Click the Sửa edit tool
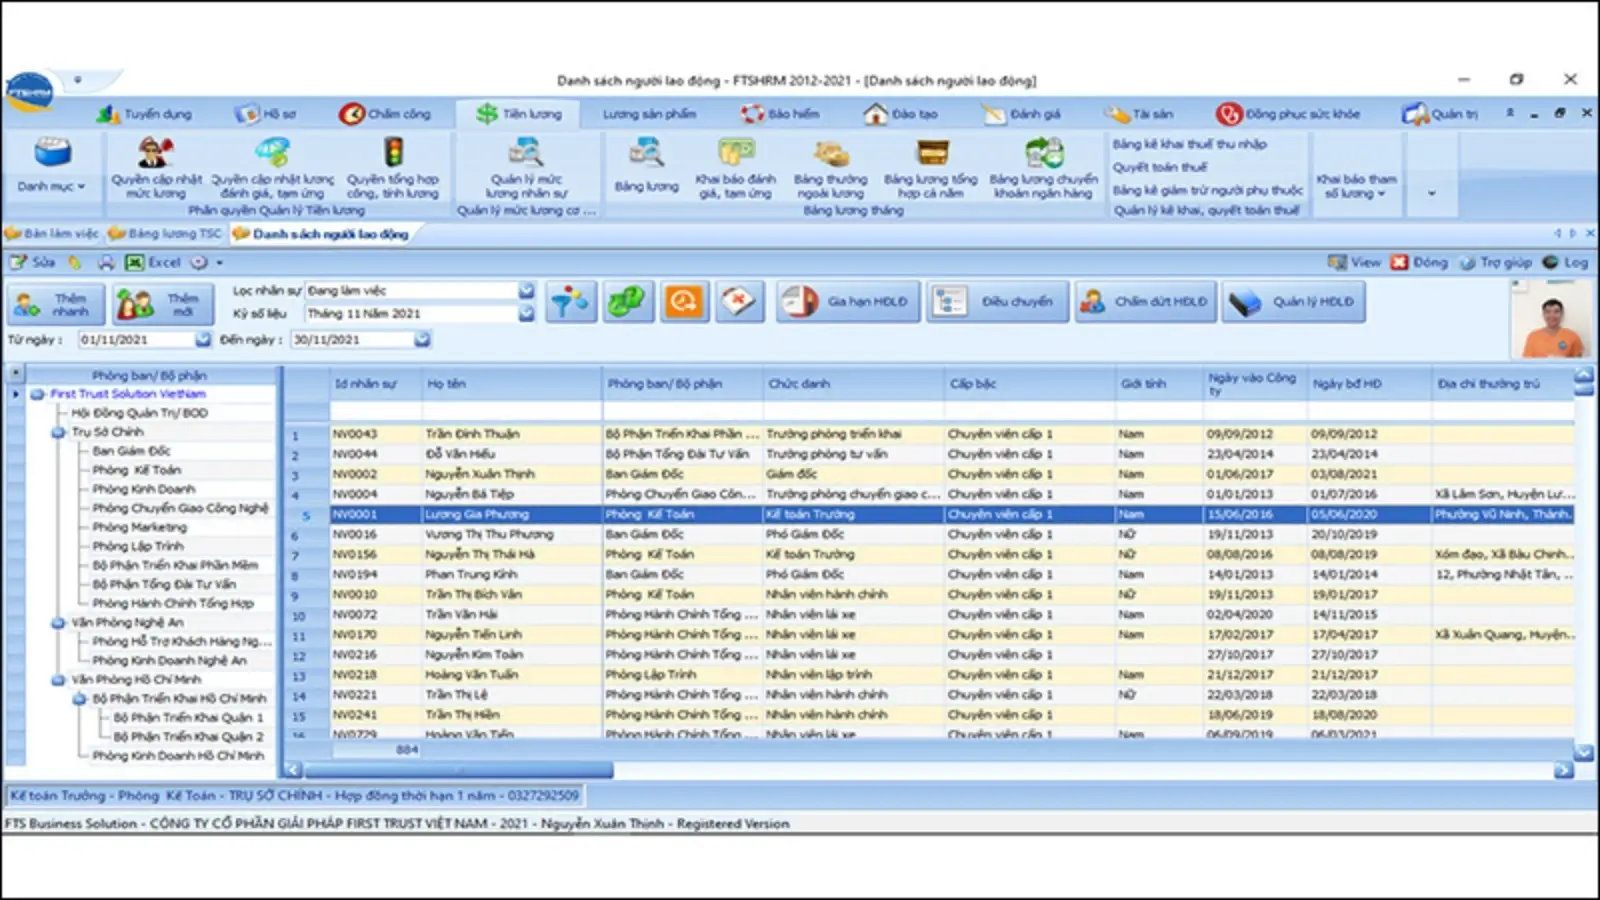 [32, 263]
